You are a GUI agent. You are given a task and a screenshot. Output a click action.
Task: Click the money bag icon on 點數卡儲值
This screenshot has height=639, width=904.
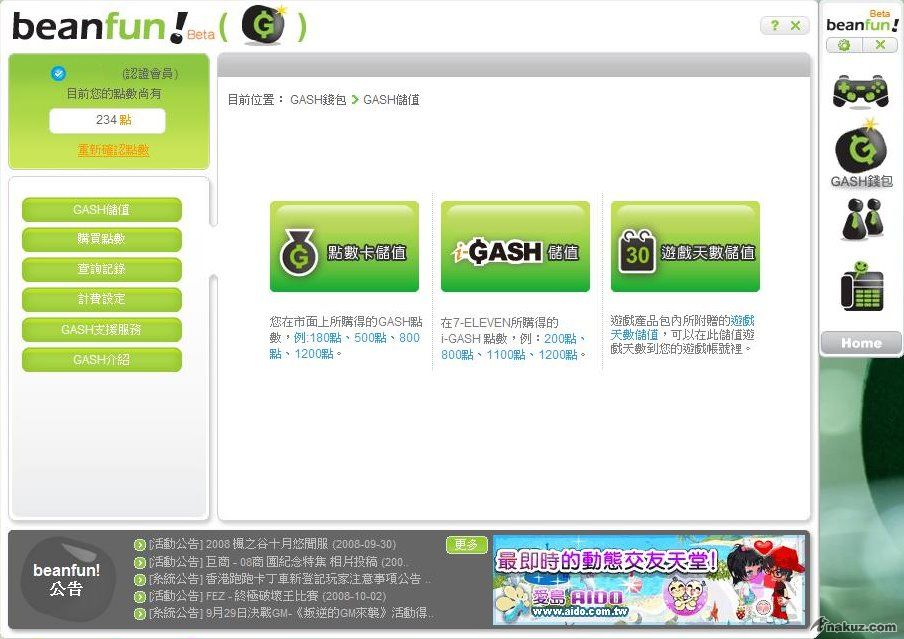click(298, 253)
